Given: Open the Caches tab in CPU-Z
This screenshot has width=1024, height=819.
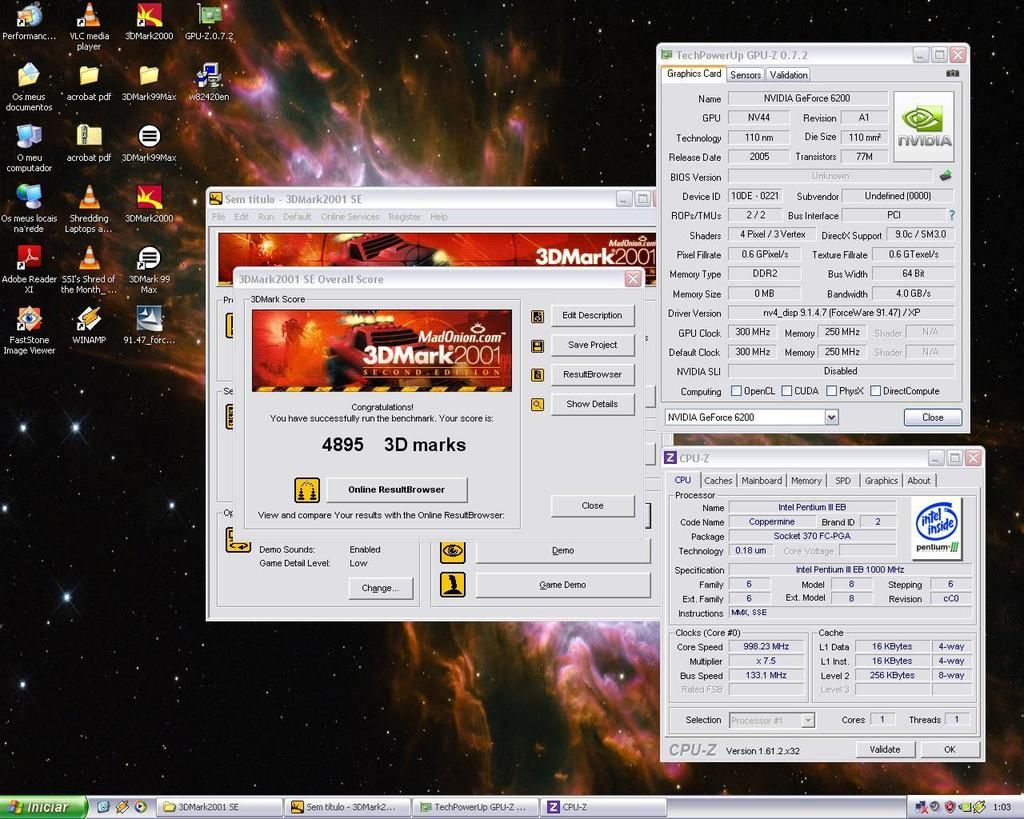Looking at the screenshot, I should point(718,480).
